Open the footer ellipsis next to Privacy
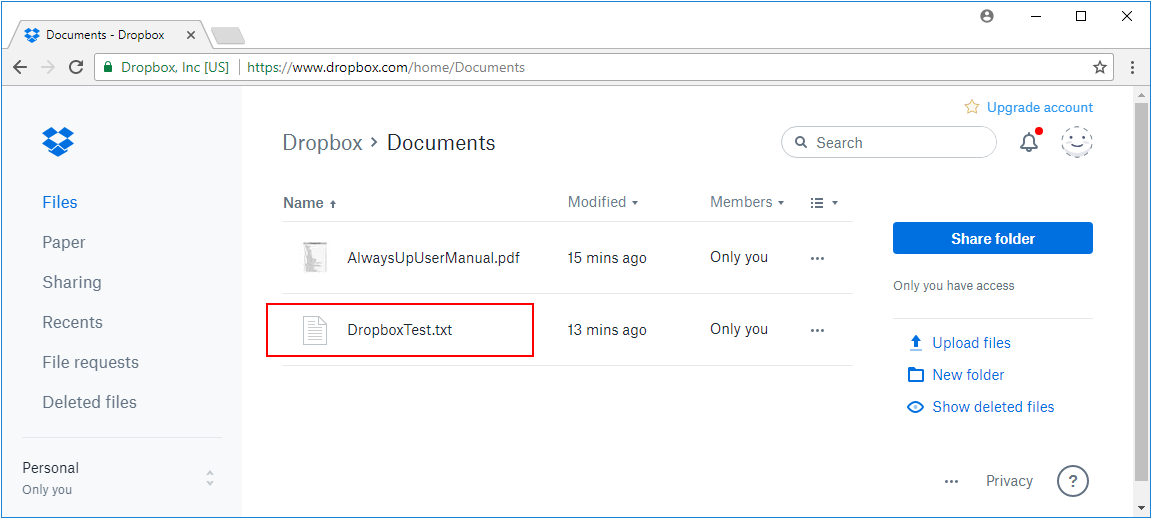This screenshot has width=1152, height=519. pyautogui.click(x=951, y=482)
